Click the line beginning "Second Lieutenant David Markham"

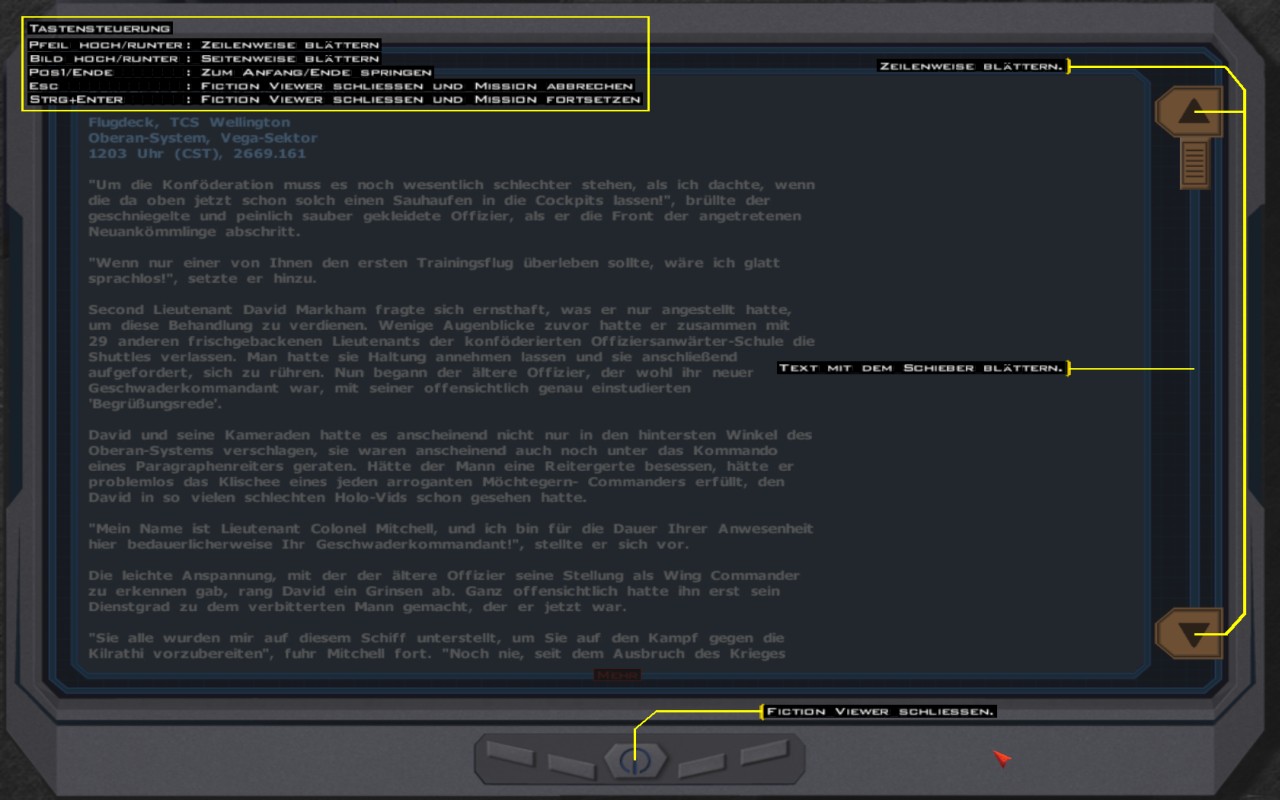tap(439, 310)
